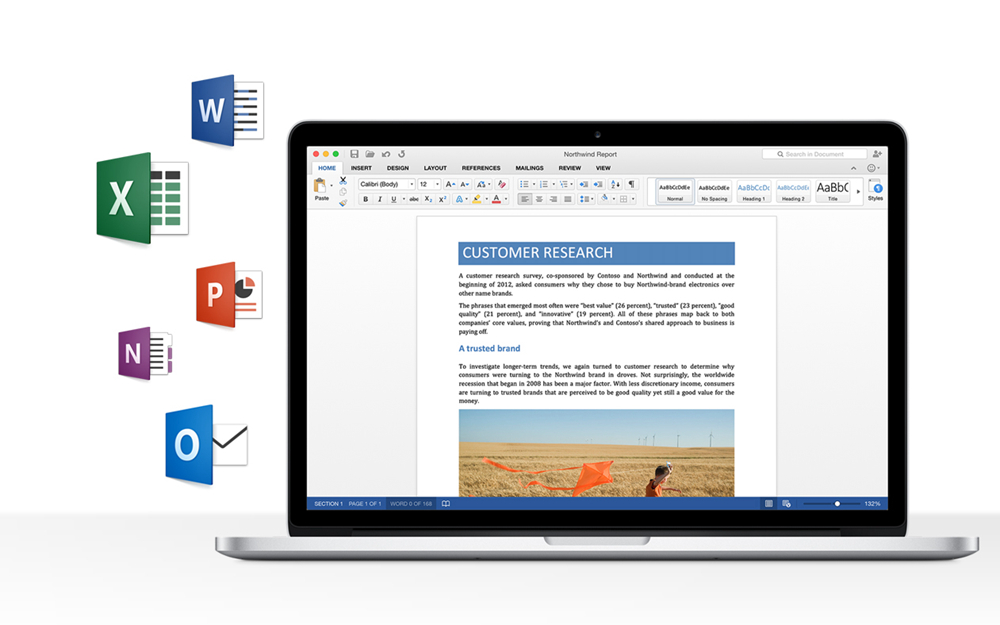This screenshot has height=625, width=1000.
Task: Cut selection with the scissors icon
Action: [x=342, y=181]
